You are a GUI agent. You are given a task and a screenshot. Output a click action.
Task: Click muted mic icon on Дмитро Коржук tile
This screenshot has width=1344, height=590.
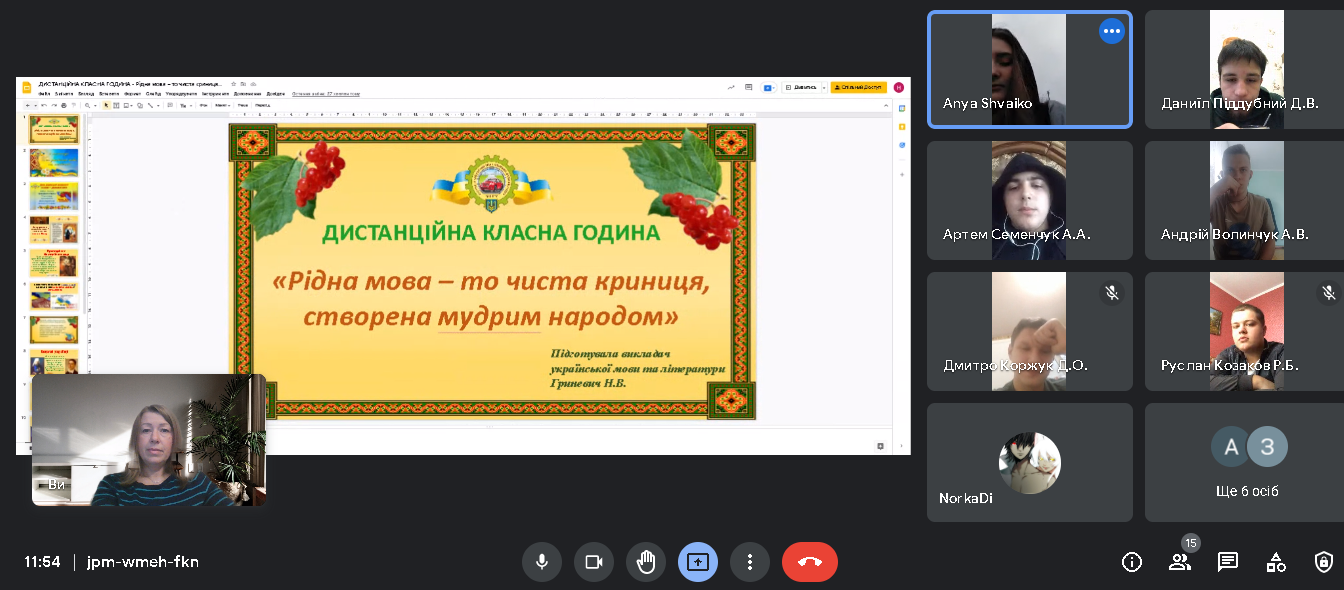[x=1110, y=293]
